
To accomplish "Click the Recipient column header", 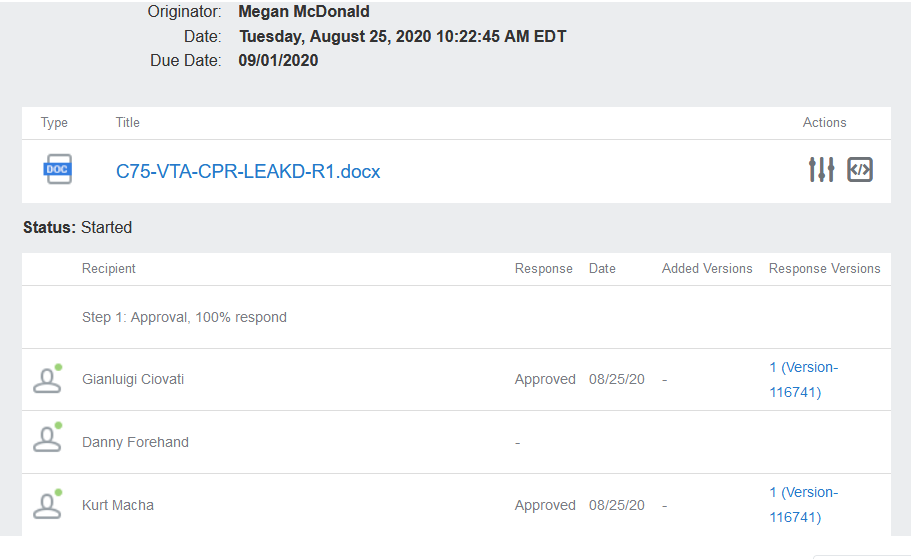I will 109,268.
